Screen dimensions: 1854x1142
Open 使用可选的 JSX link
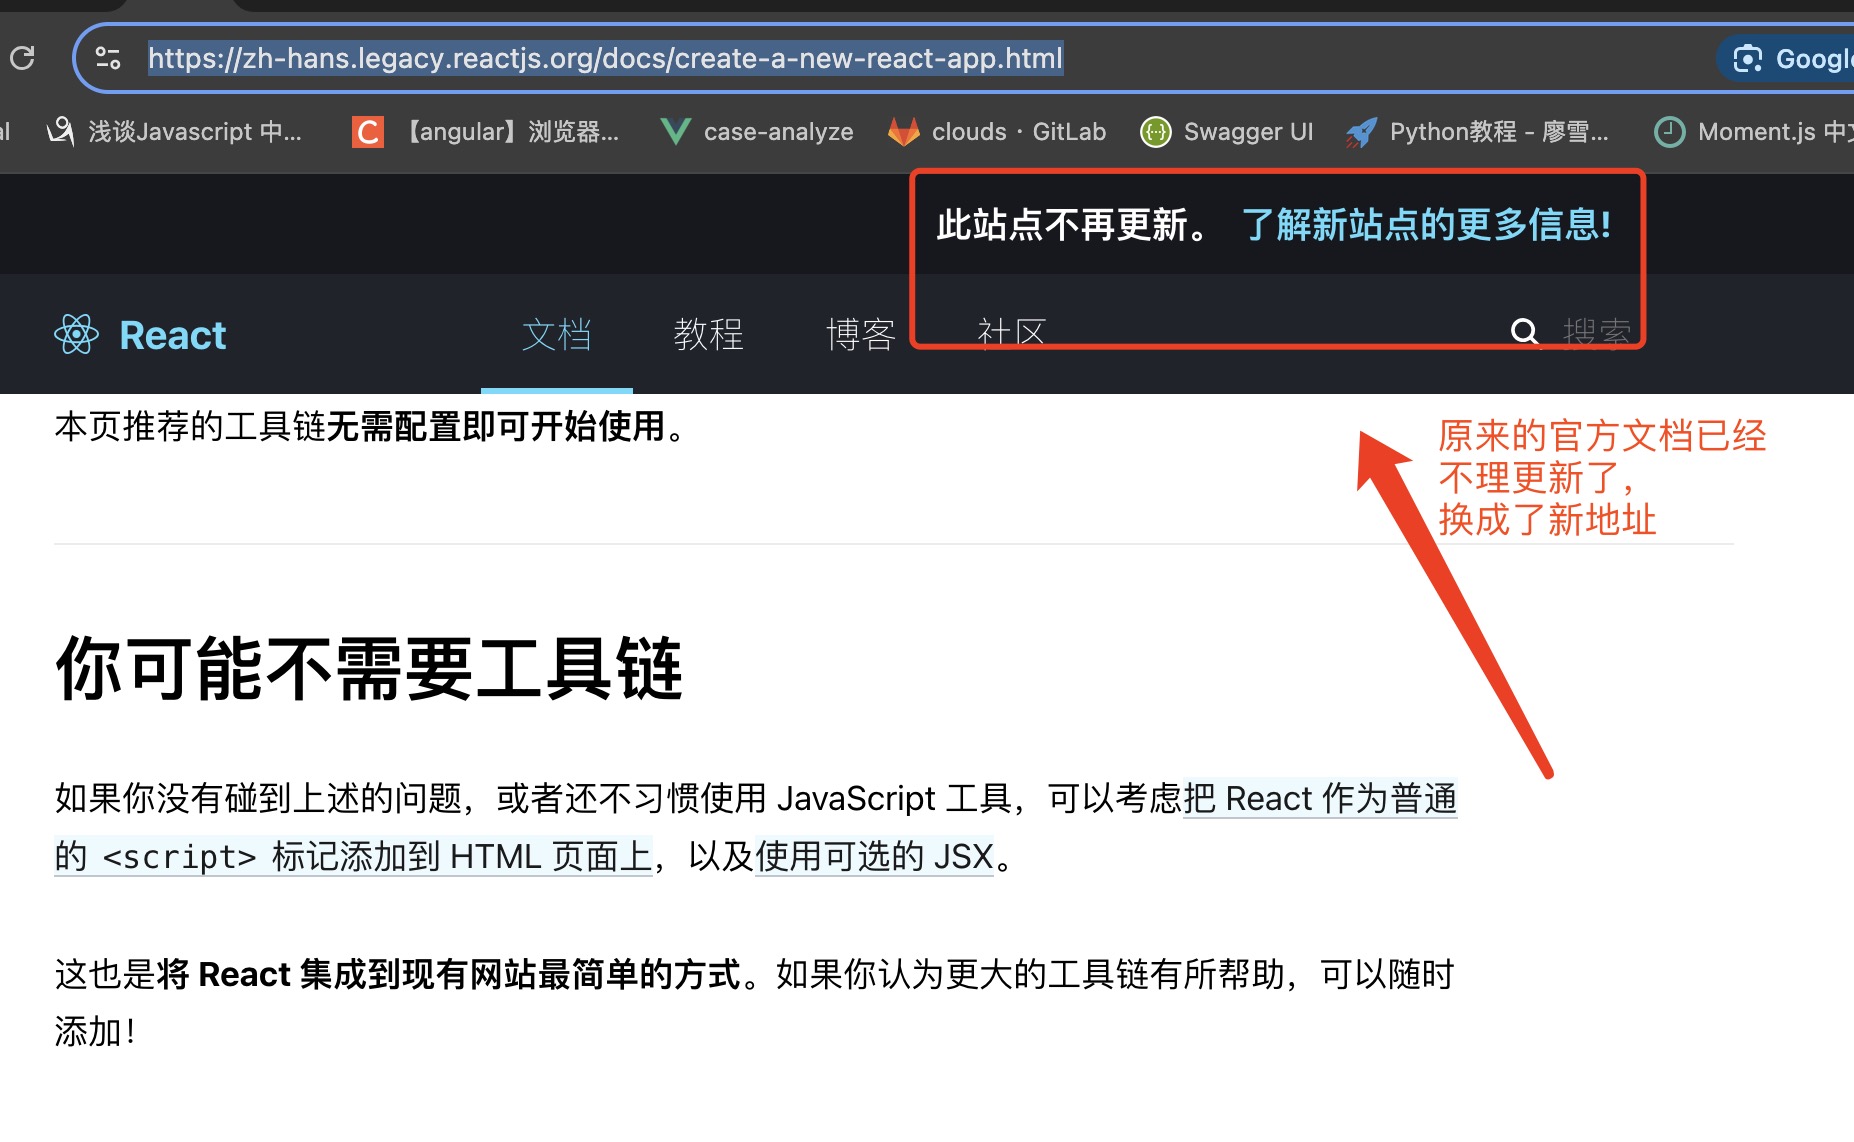click(x=875, y=856)
